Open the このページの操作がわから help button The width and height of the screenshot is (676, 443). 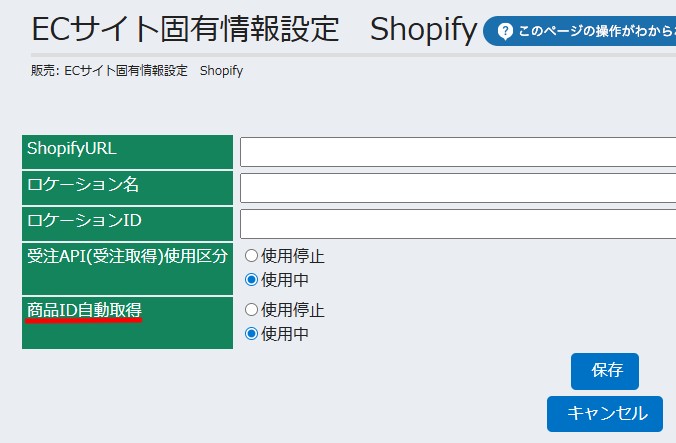[590, 31]
